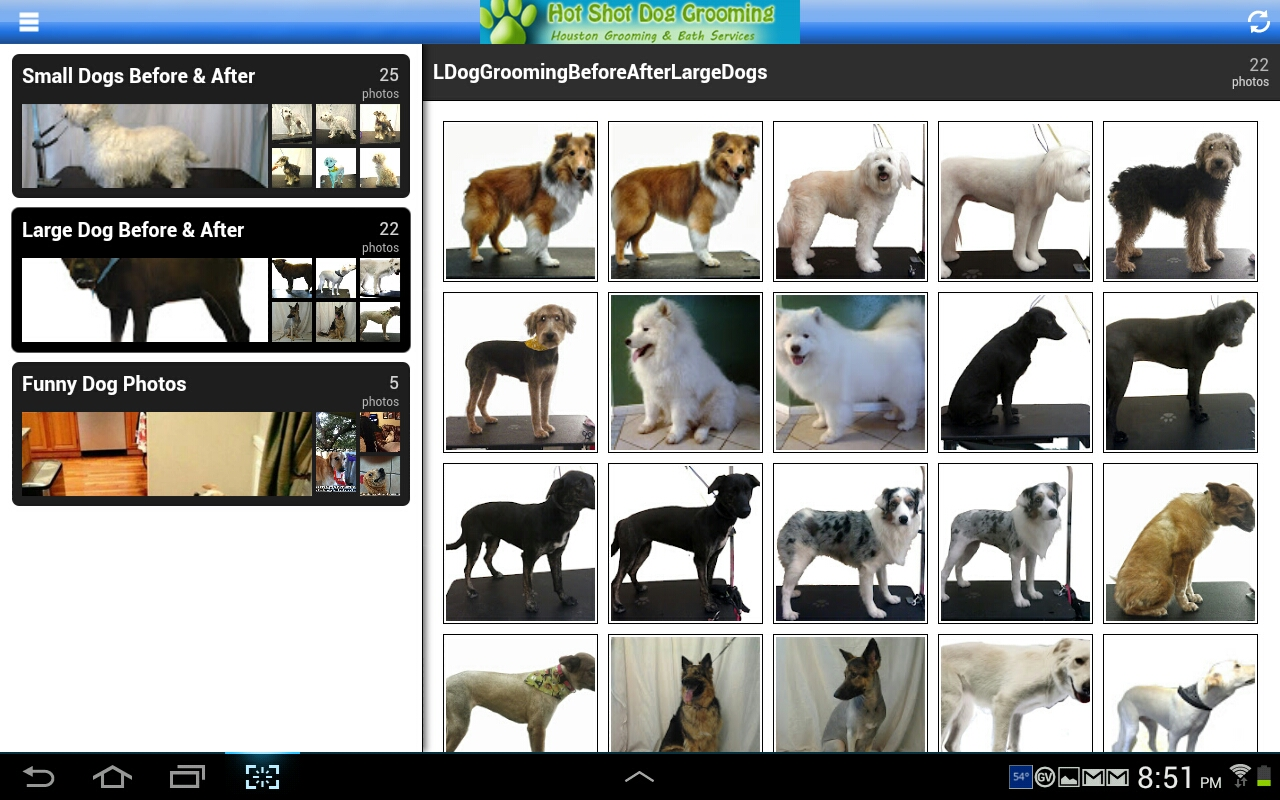
Task: Open the shaved merle Australian shepherd photo
Action: click(1015, 543)
